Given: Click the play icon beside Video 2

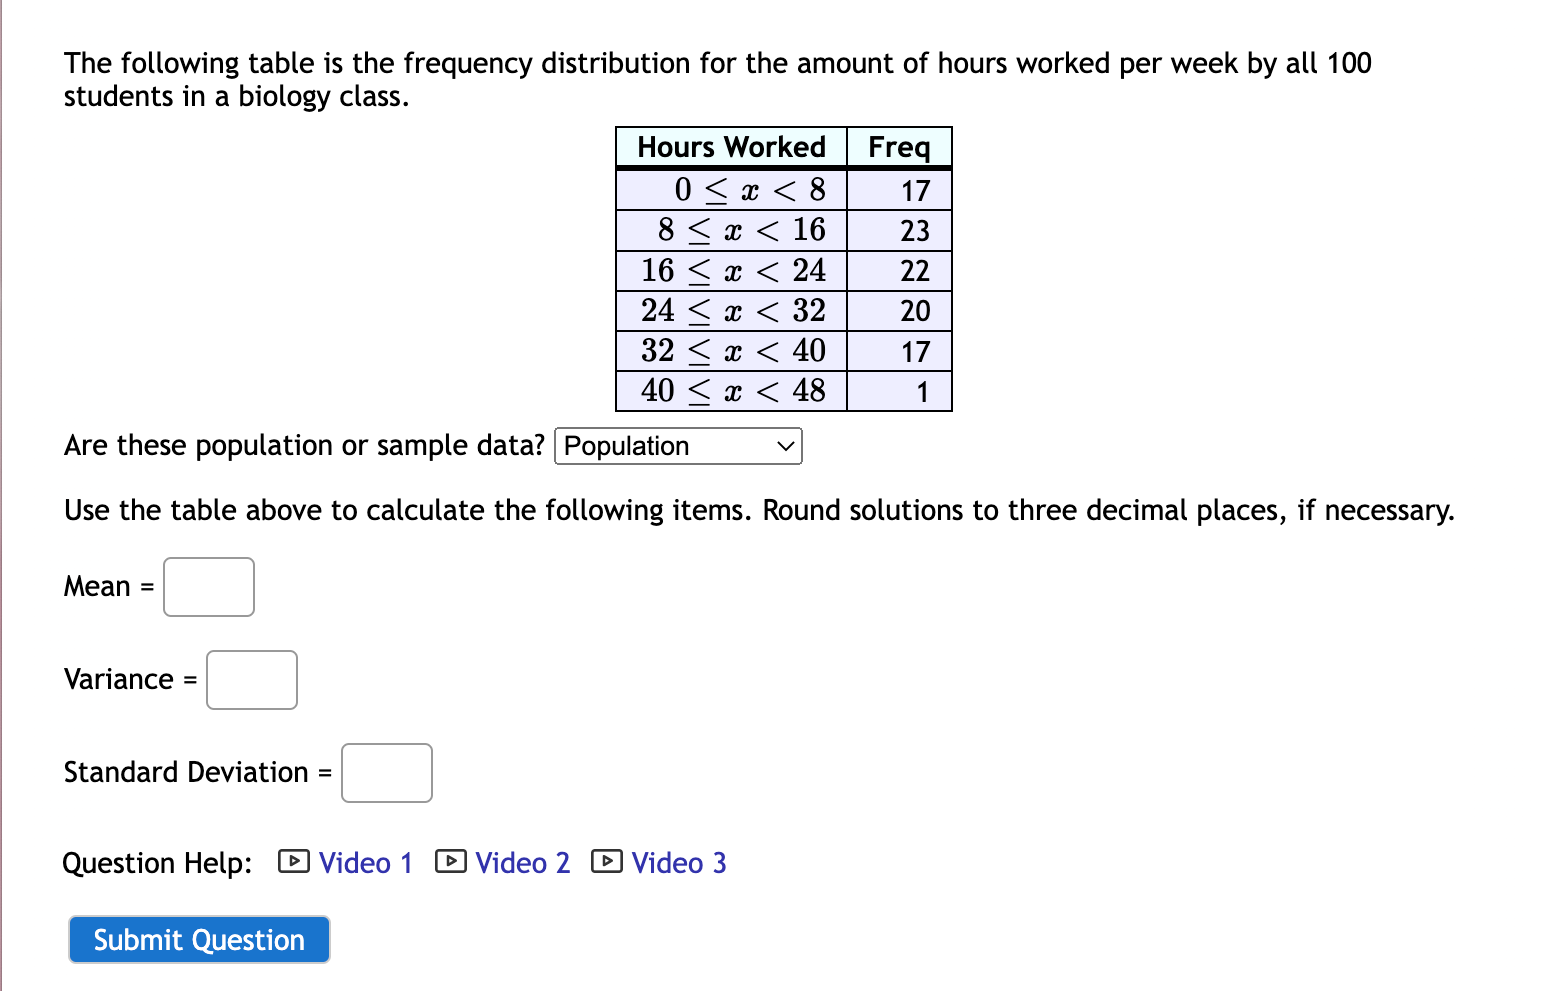Looking at the screenshot, I should tap(451, 861).
